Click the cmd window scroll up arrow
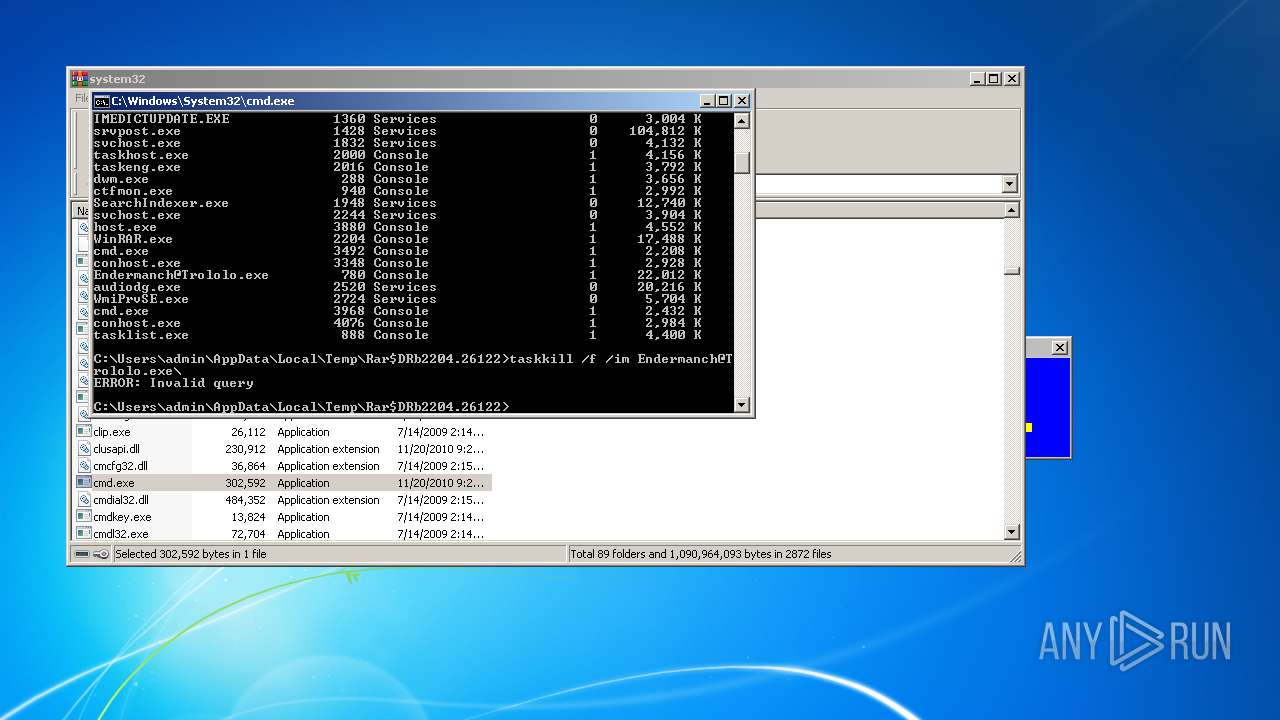The width and height of the screenshot is (1280, 720). (741, 121)
